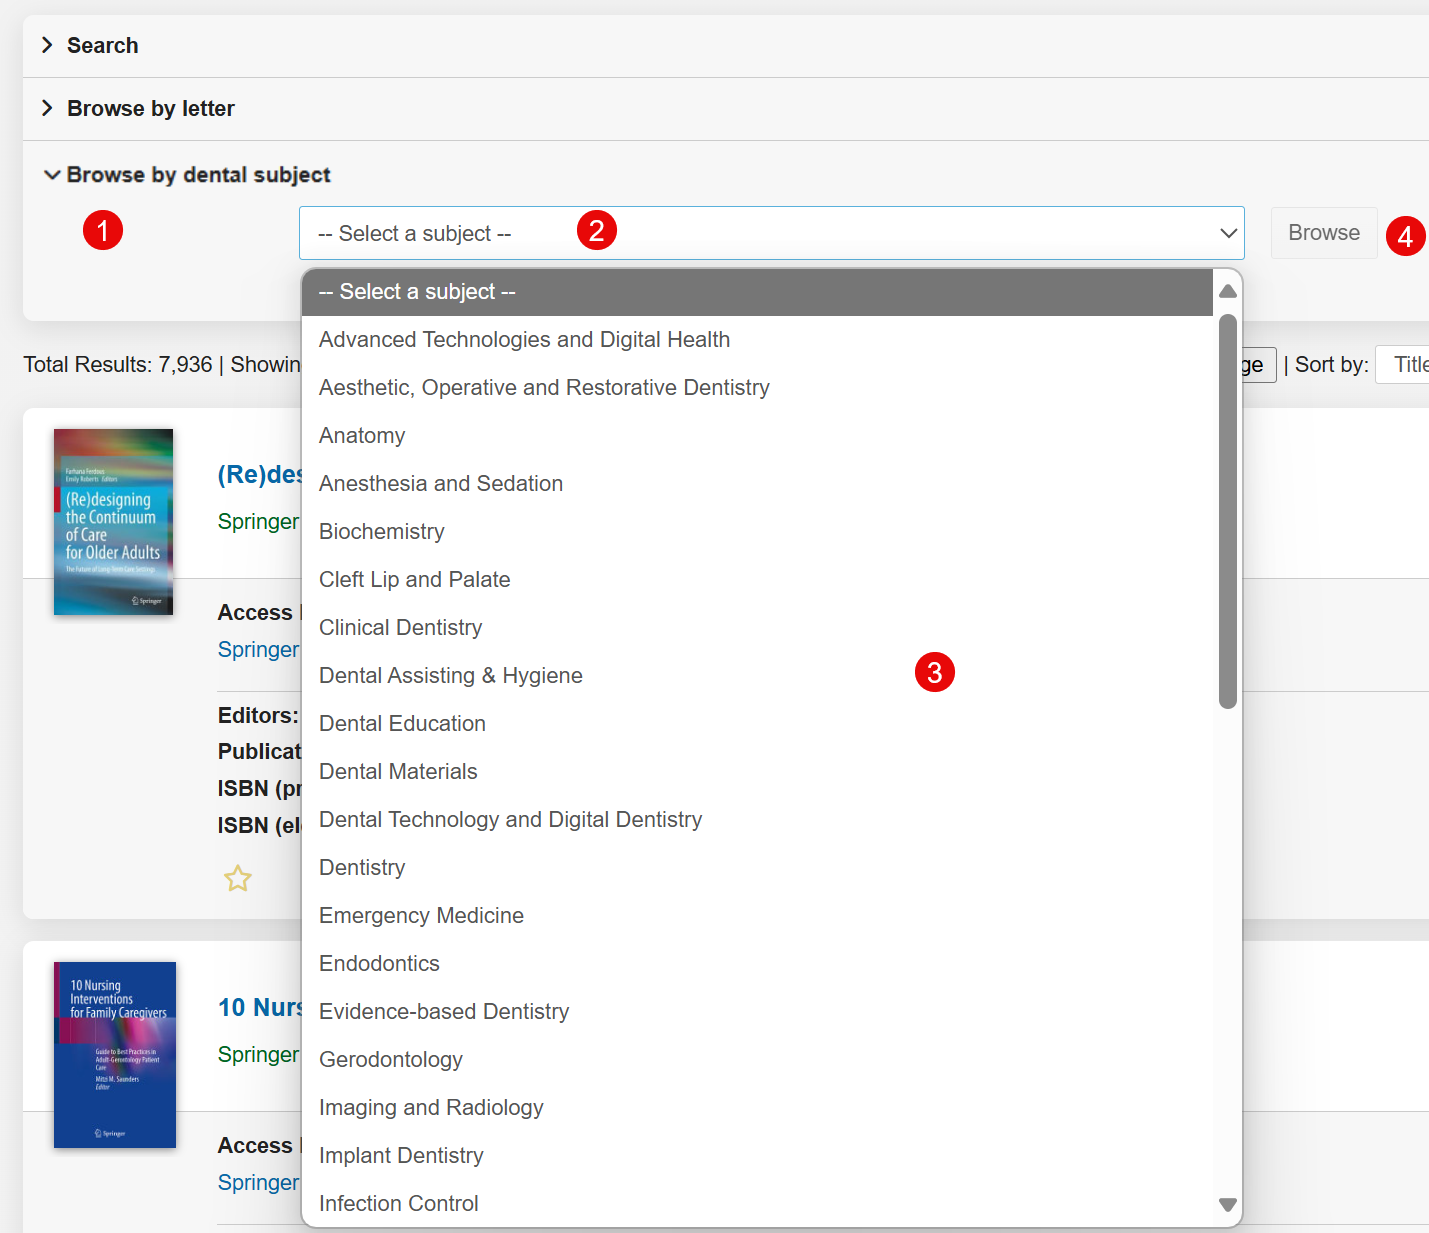
Task: Pick Implant Dentistry from the dropdown
Action: [401, 1156]
